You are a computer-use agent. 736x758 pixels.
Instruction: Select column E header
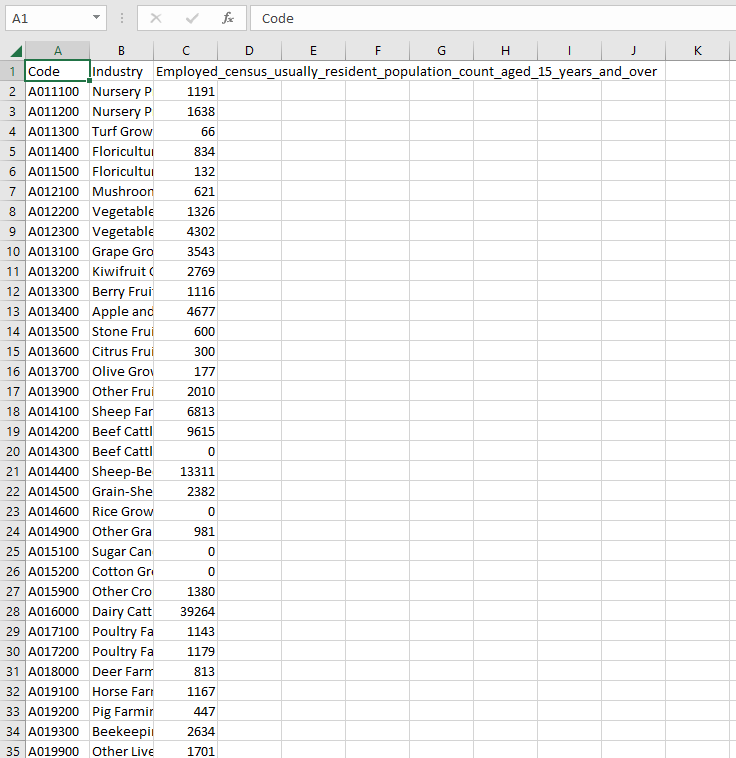pyautogui.click(x=313, y=51)
